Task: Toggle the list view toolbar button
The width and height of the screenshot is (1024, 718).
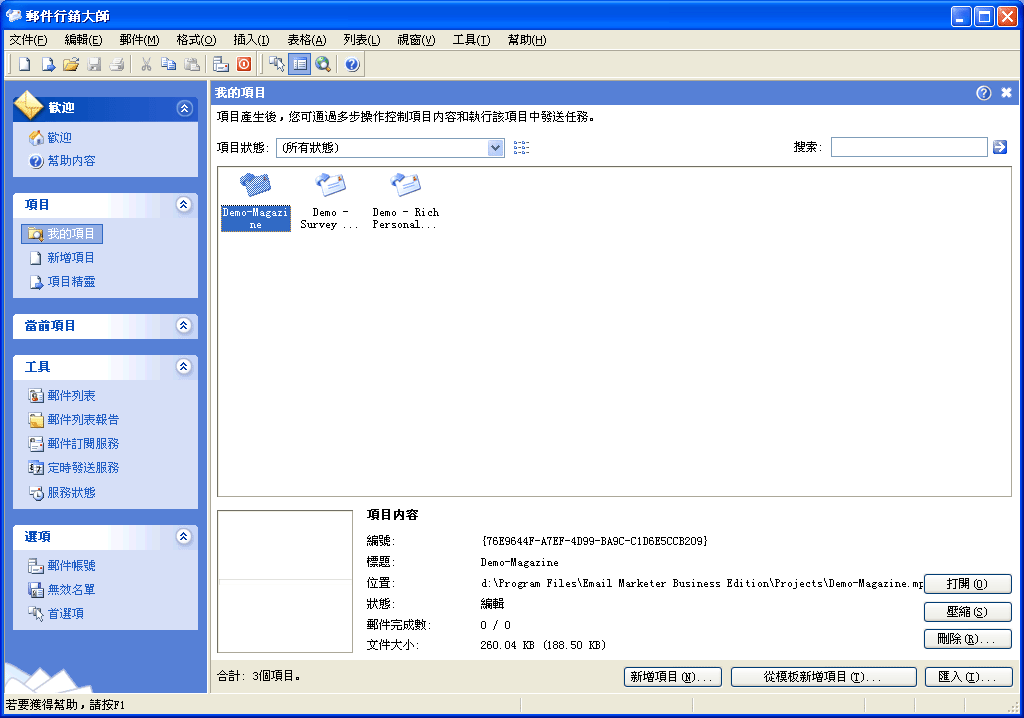Action: click(x=299, y=65)
